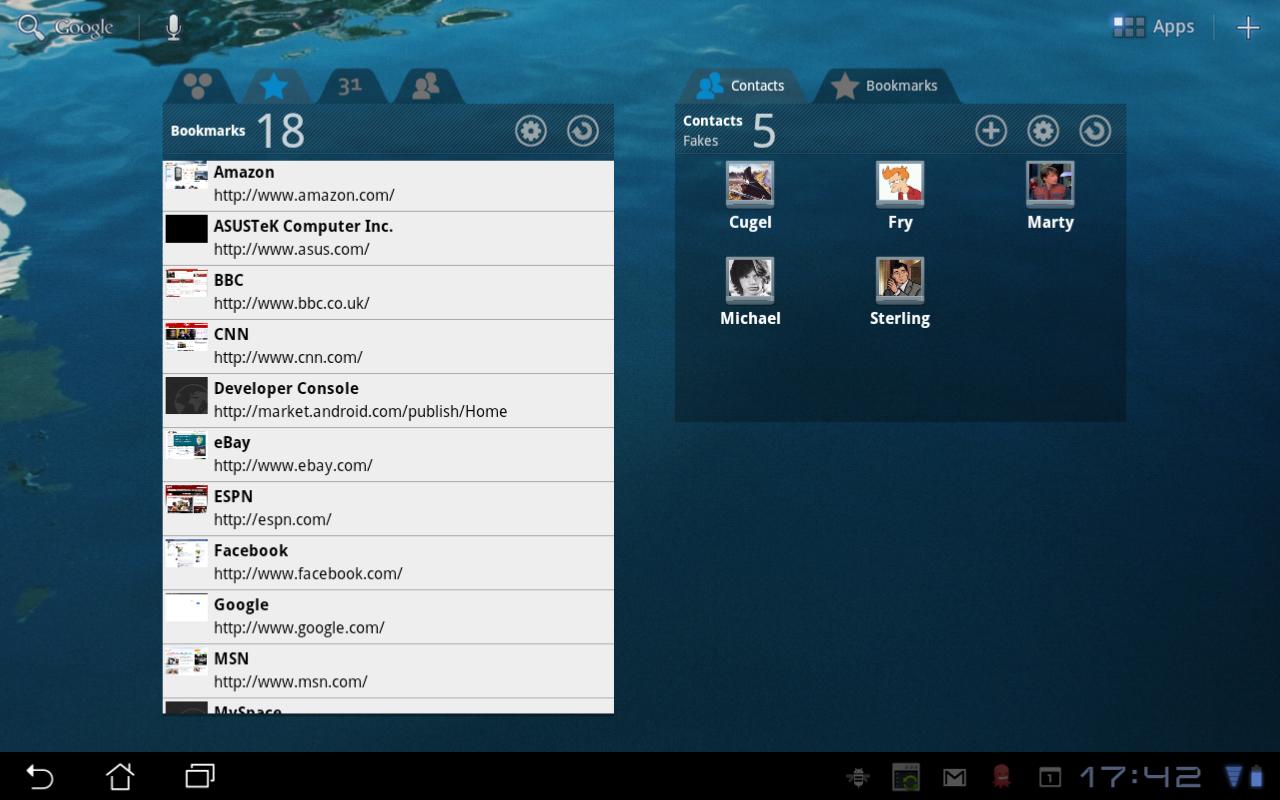Open Fry contact photo
Image resolution: width=1280 pixels, height=800 pixels.
900,184
